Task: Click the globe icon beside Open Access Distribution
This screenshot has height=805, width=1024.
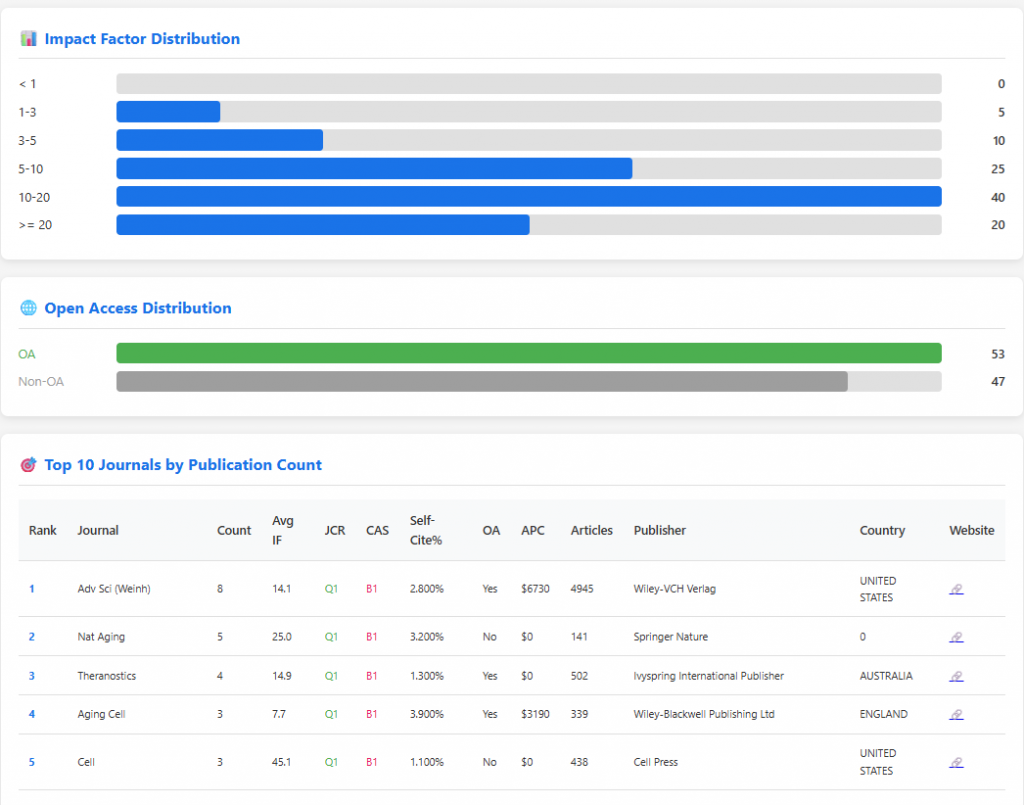Action: click(28, 308)
